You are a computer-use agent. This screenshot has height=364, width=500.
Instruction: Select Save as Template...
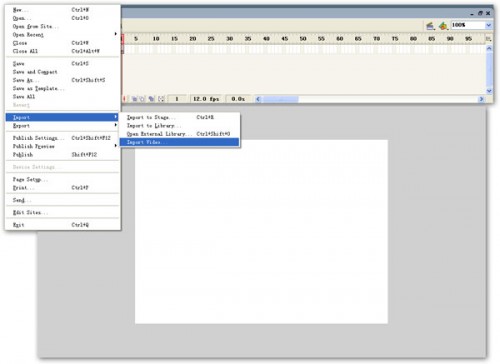pos(62,88)
